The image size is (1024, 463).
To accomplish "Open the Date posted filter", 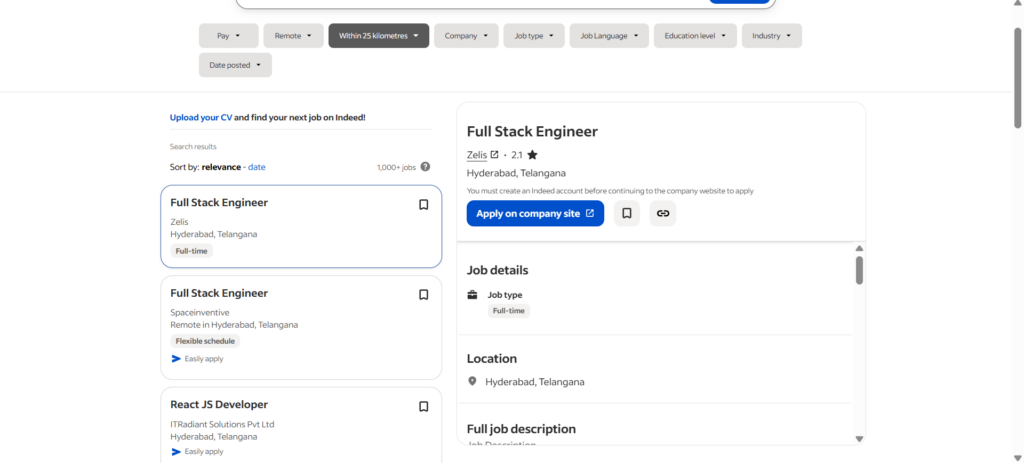I will [235, 65].
